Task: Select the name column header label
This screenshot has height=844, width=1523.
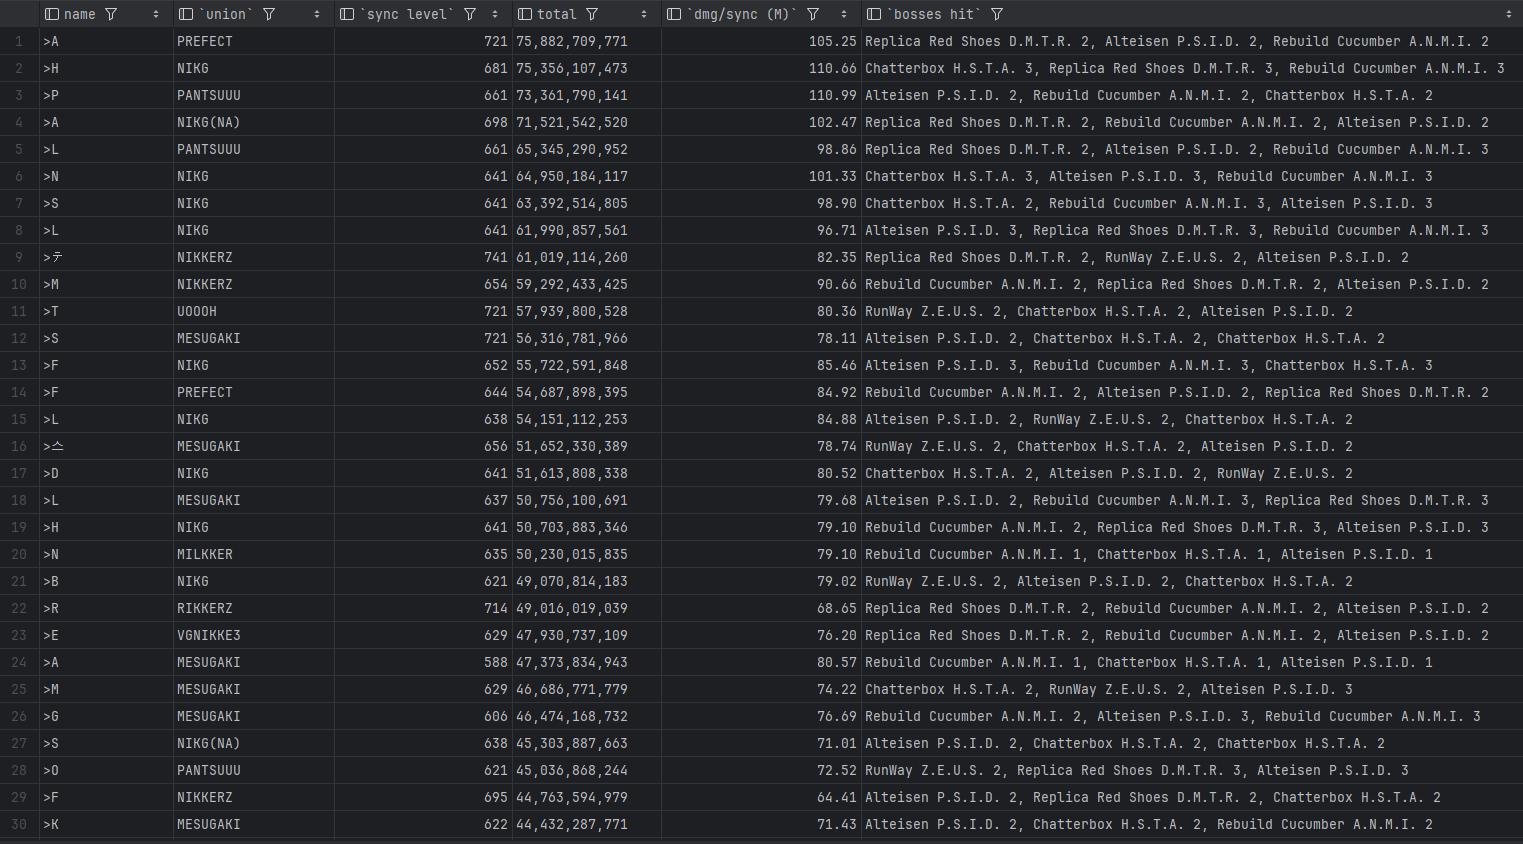Action: click(x=80, y=14)
